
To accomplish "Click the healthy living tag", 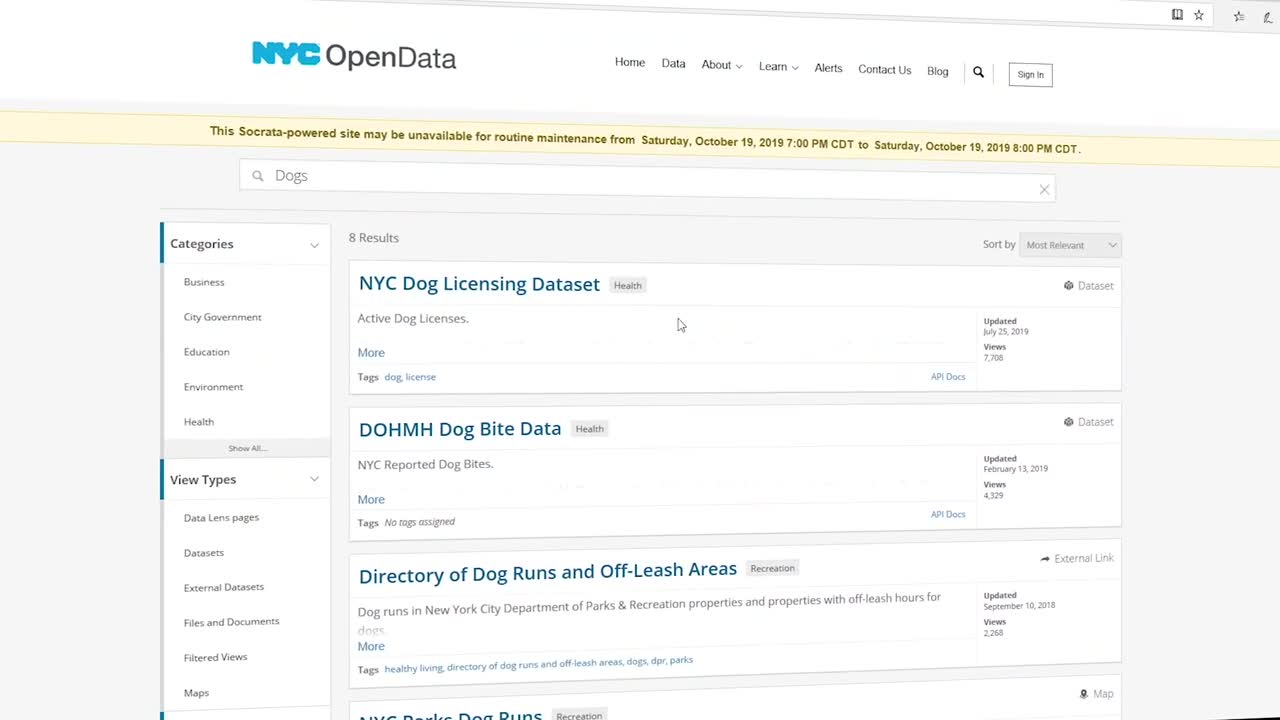I will click(413, 668).
